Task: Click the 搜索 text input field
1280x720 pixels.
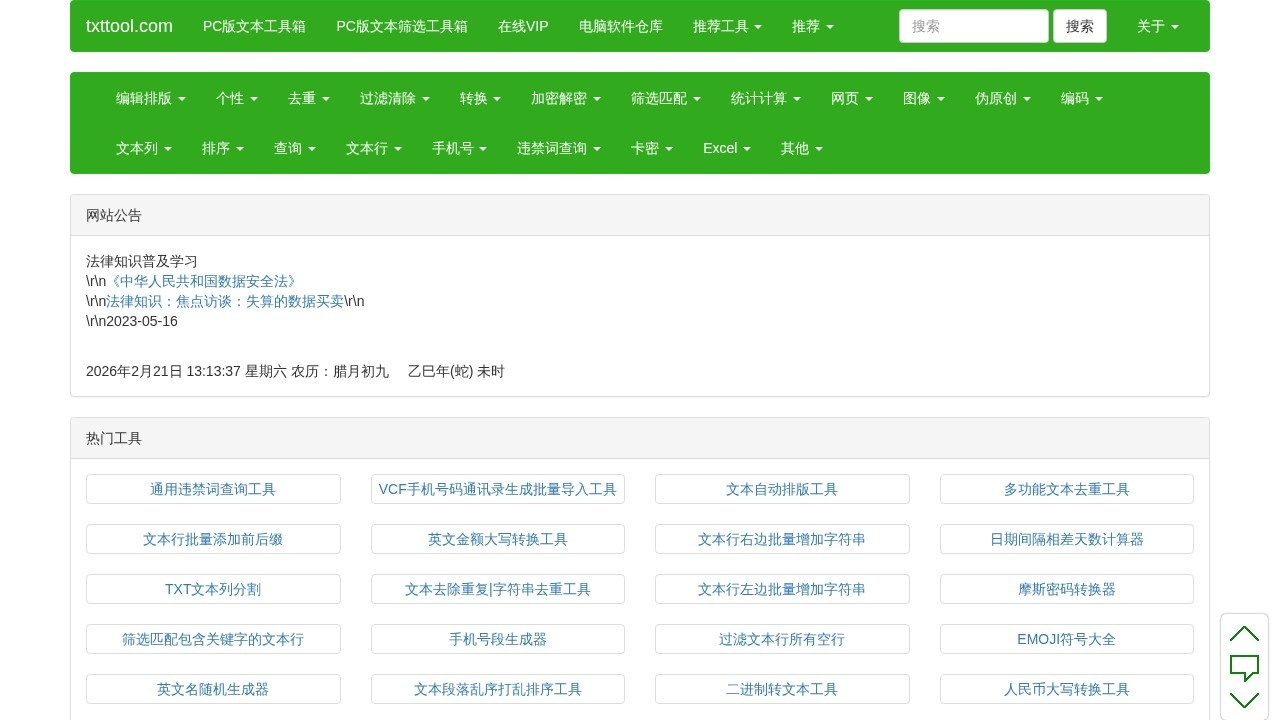Action: [x=973, y=26]
